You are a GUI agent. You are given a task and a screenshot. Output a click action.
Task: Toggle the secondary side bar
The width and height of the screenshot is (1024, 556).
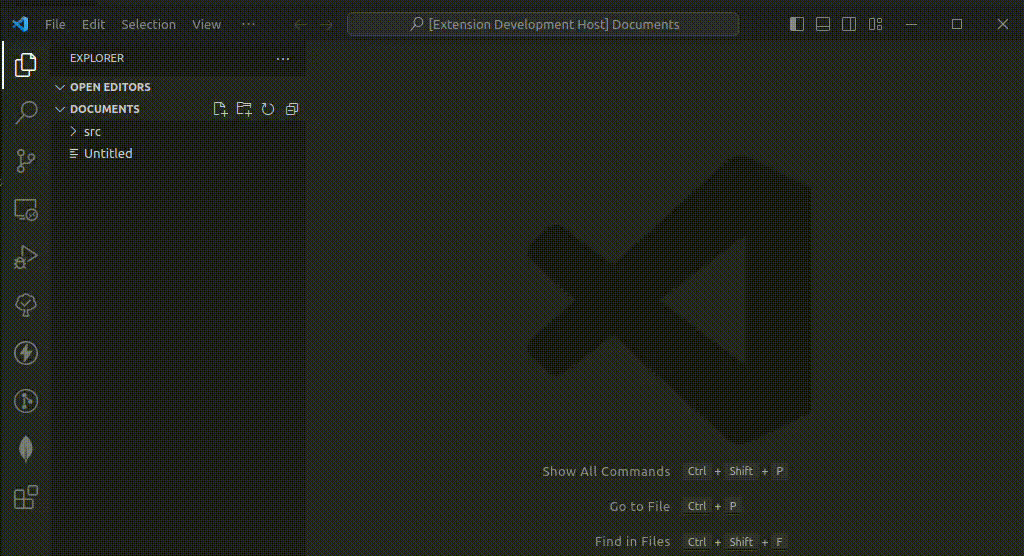coord(849,24)
